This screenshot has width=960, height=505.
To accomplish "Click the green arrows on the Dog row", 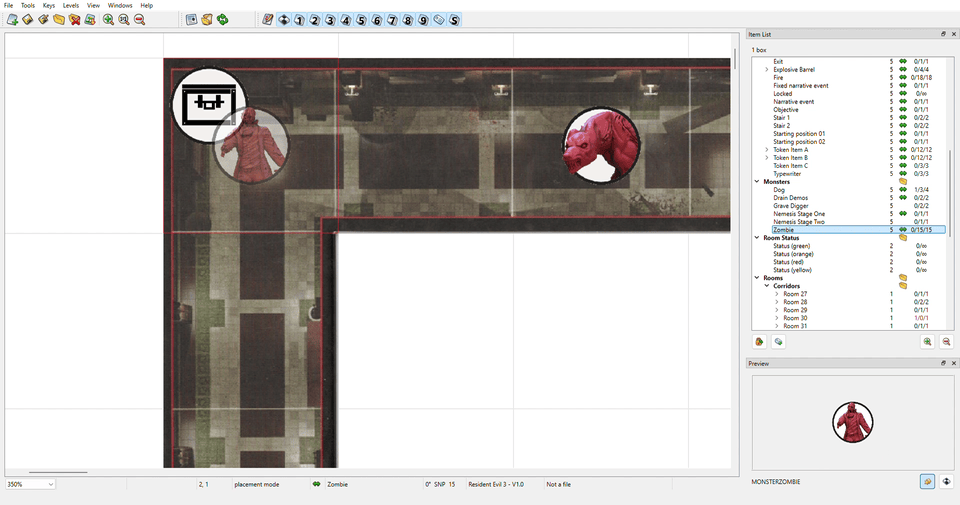I will 902,190.
